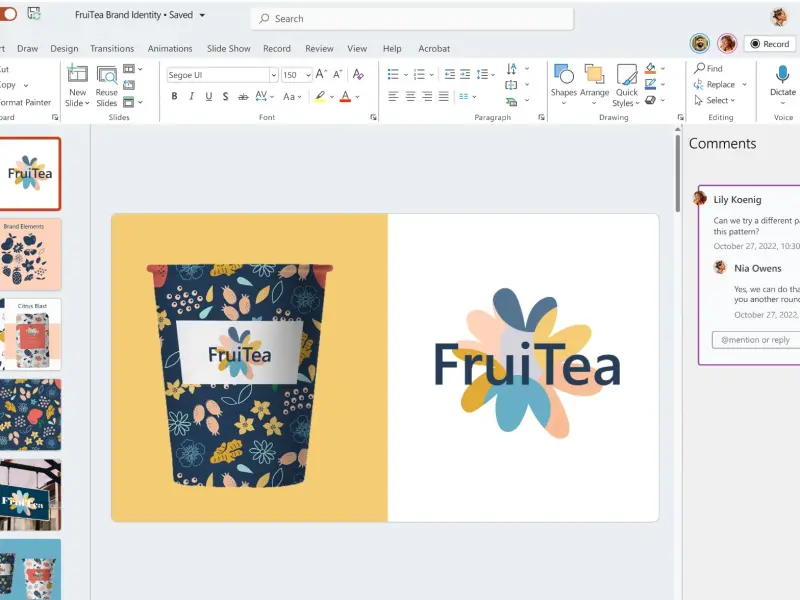Click the slide Layout icon
This screenshot has height=600, width=800.
129,69
